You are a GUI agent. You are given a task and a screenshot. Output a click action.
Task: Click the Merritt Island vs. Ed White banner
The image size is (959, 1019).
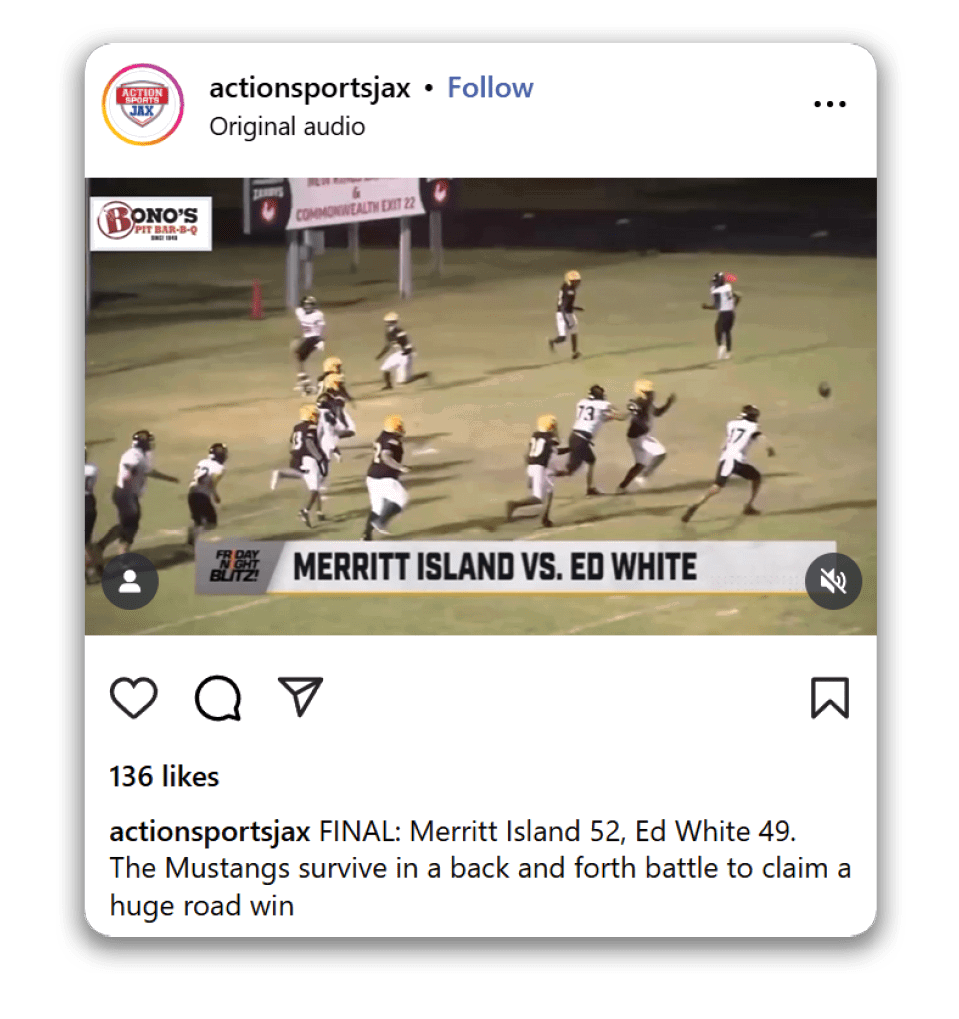[x=494, y=567]
